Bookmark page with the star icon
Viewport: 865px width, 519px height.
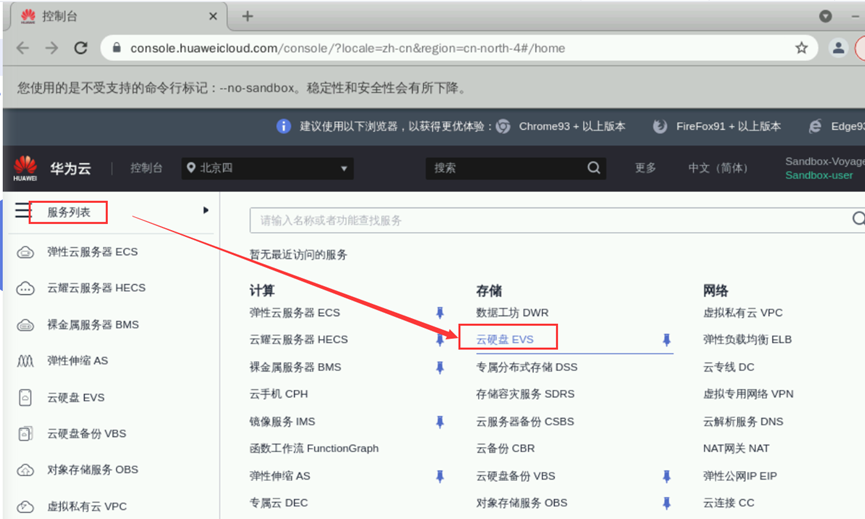coord(802,48)
